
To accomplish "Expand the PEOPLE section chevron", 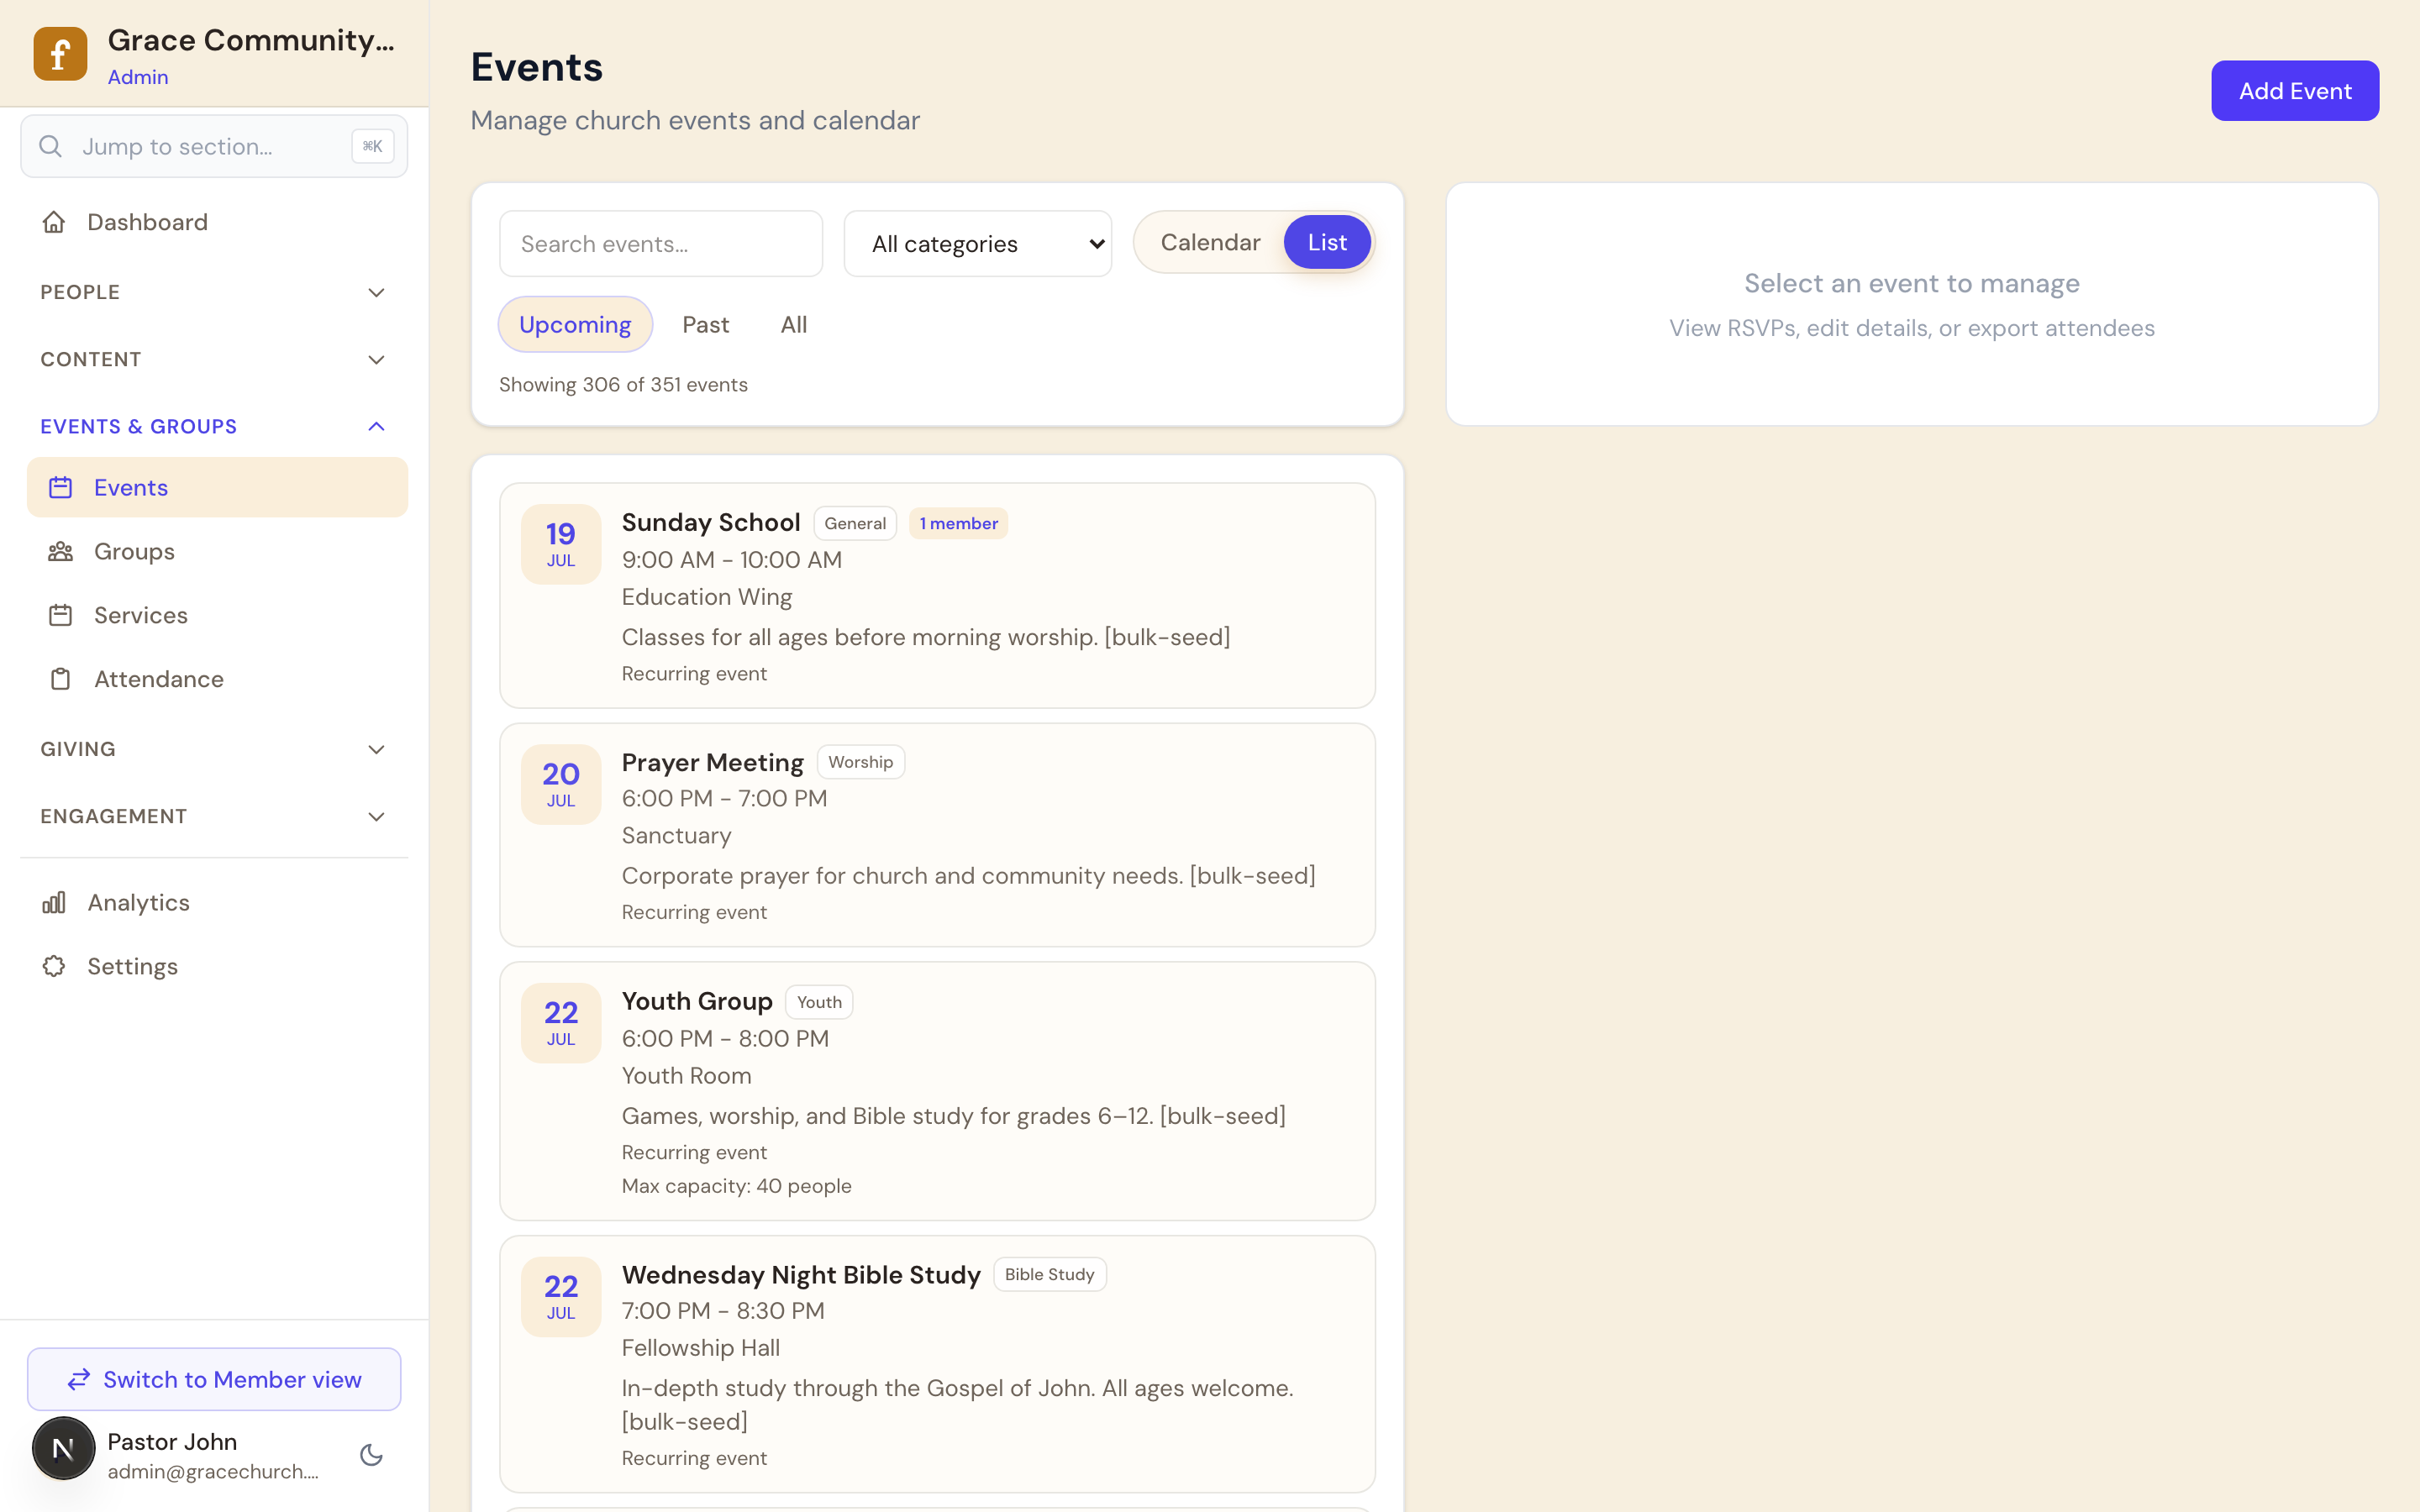I will [376, 293].
